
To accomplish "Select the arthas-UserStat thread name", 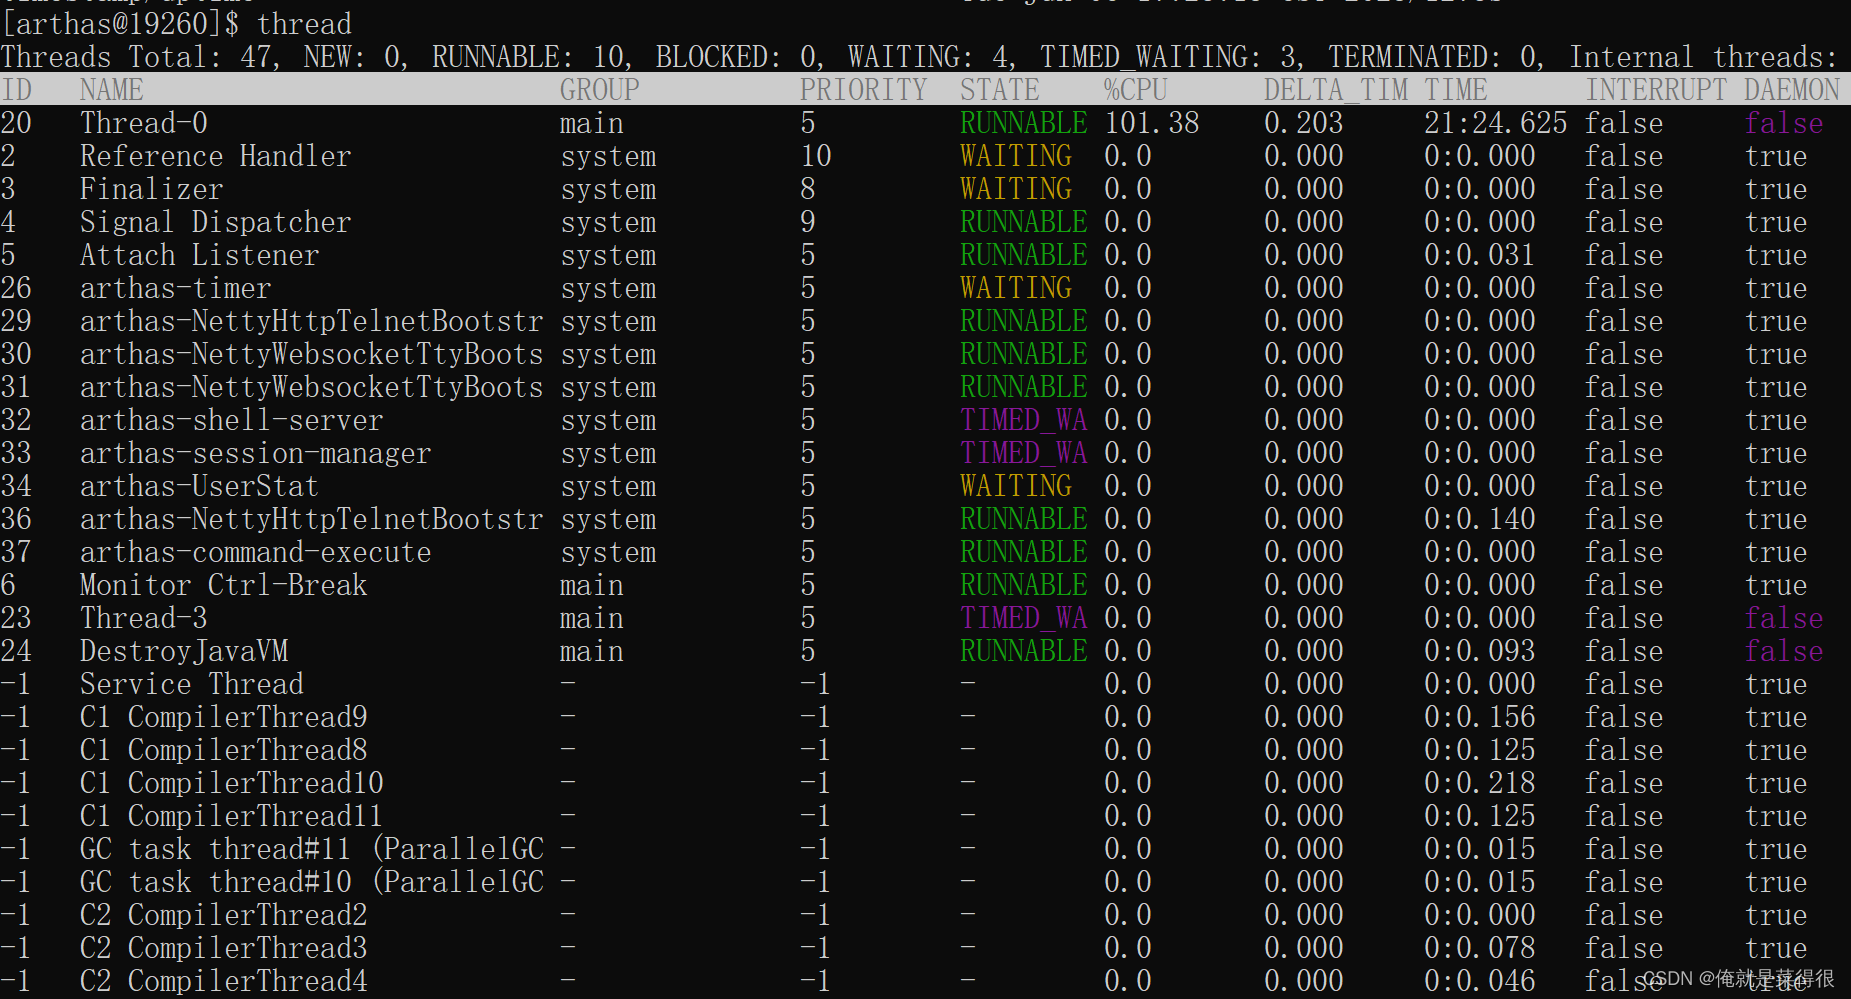I will [x=200, y=486].
